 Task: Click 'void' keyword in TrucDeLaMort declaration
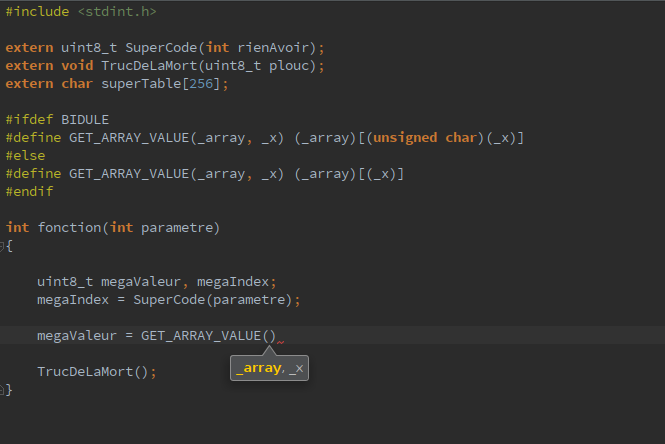(77, 66)
